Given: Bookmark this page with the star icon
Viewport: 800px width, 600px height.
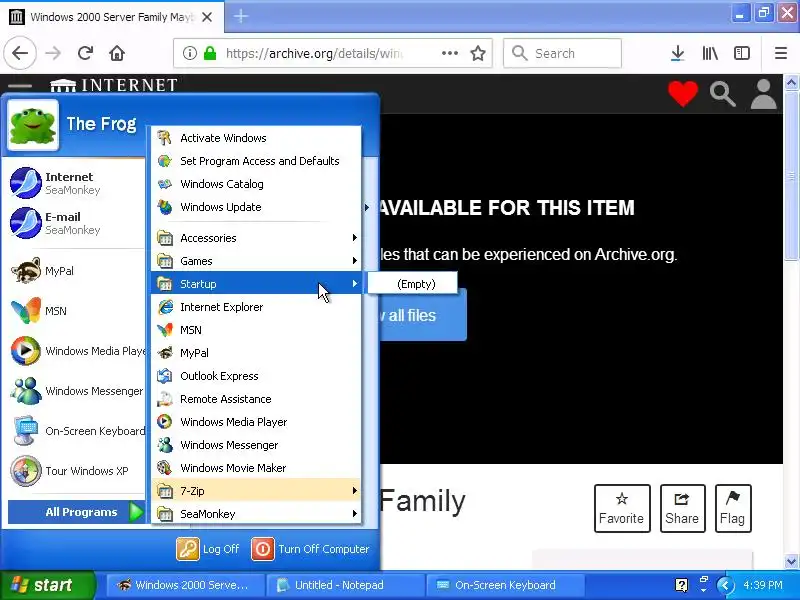Looking at the screenshot, I should 478,53.
